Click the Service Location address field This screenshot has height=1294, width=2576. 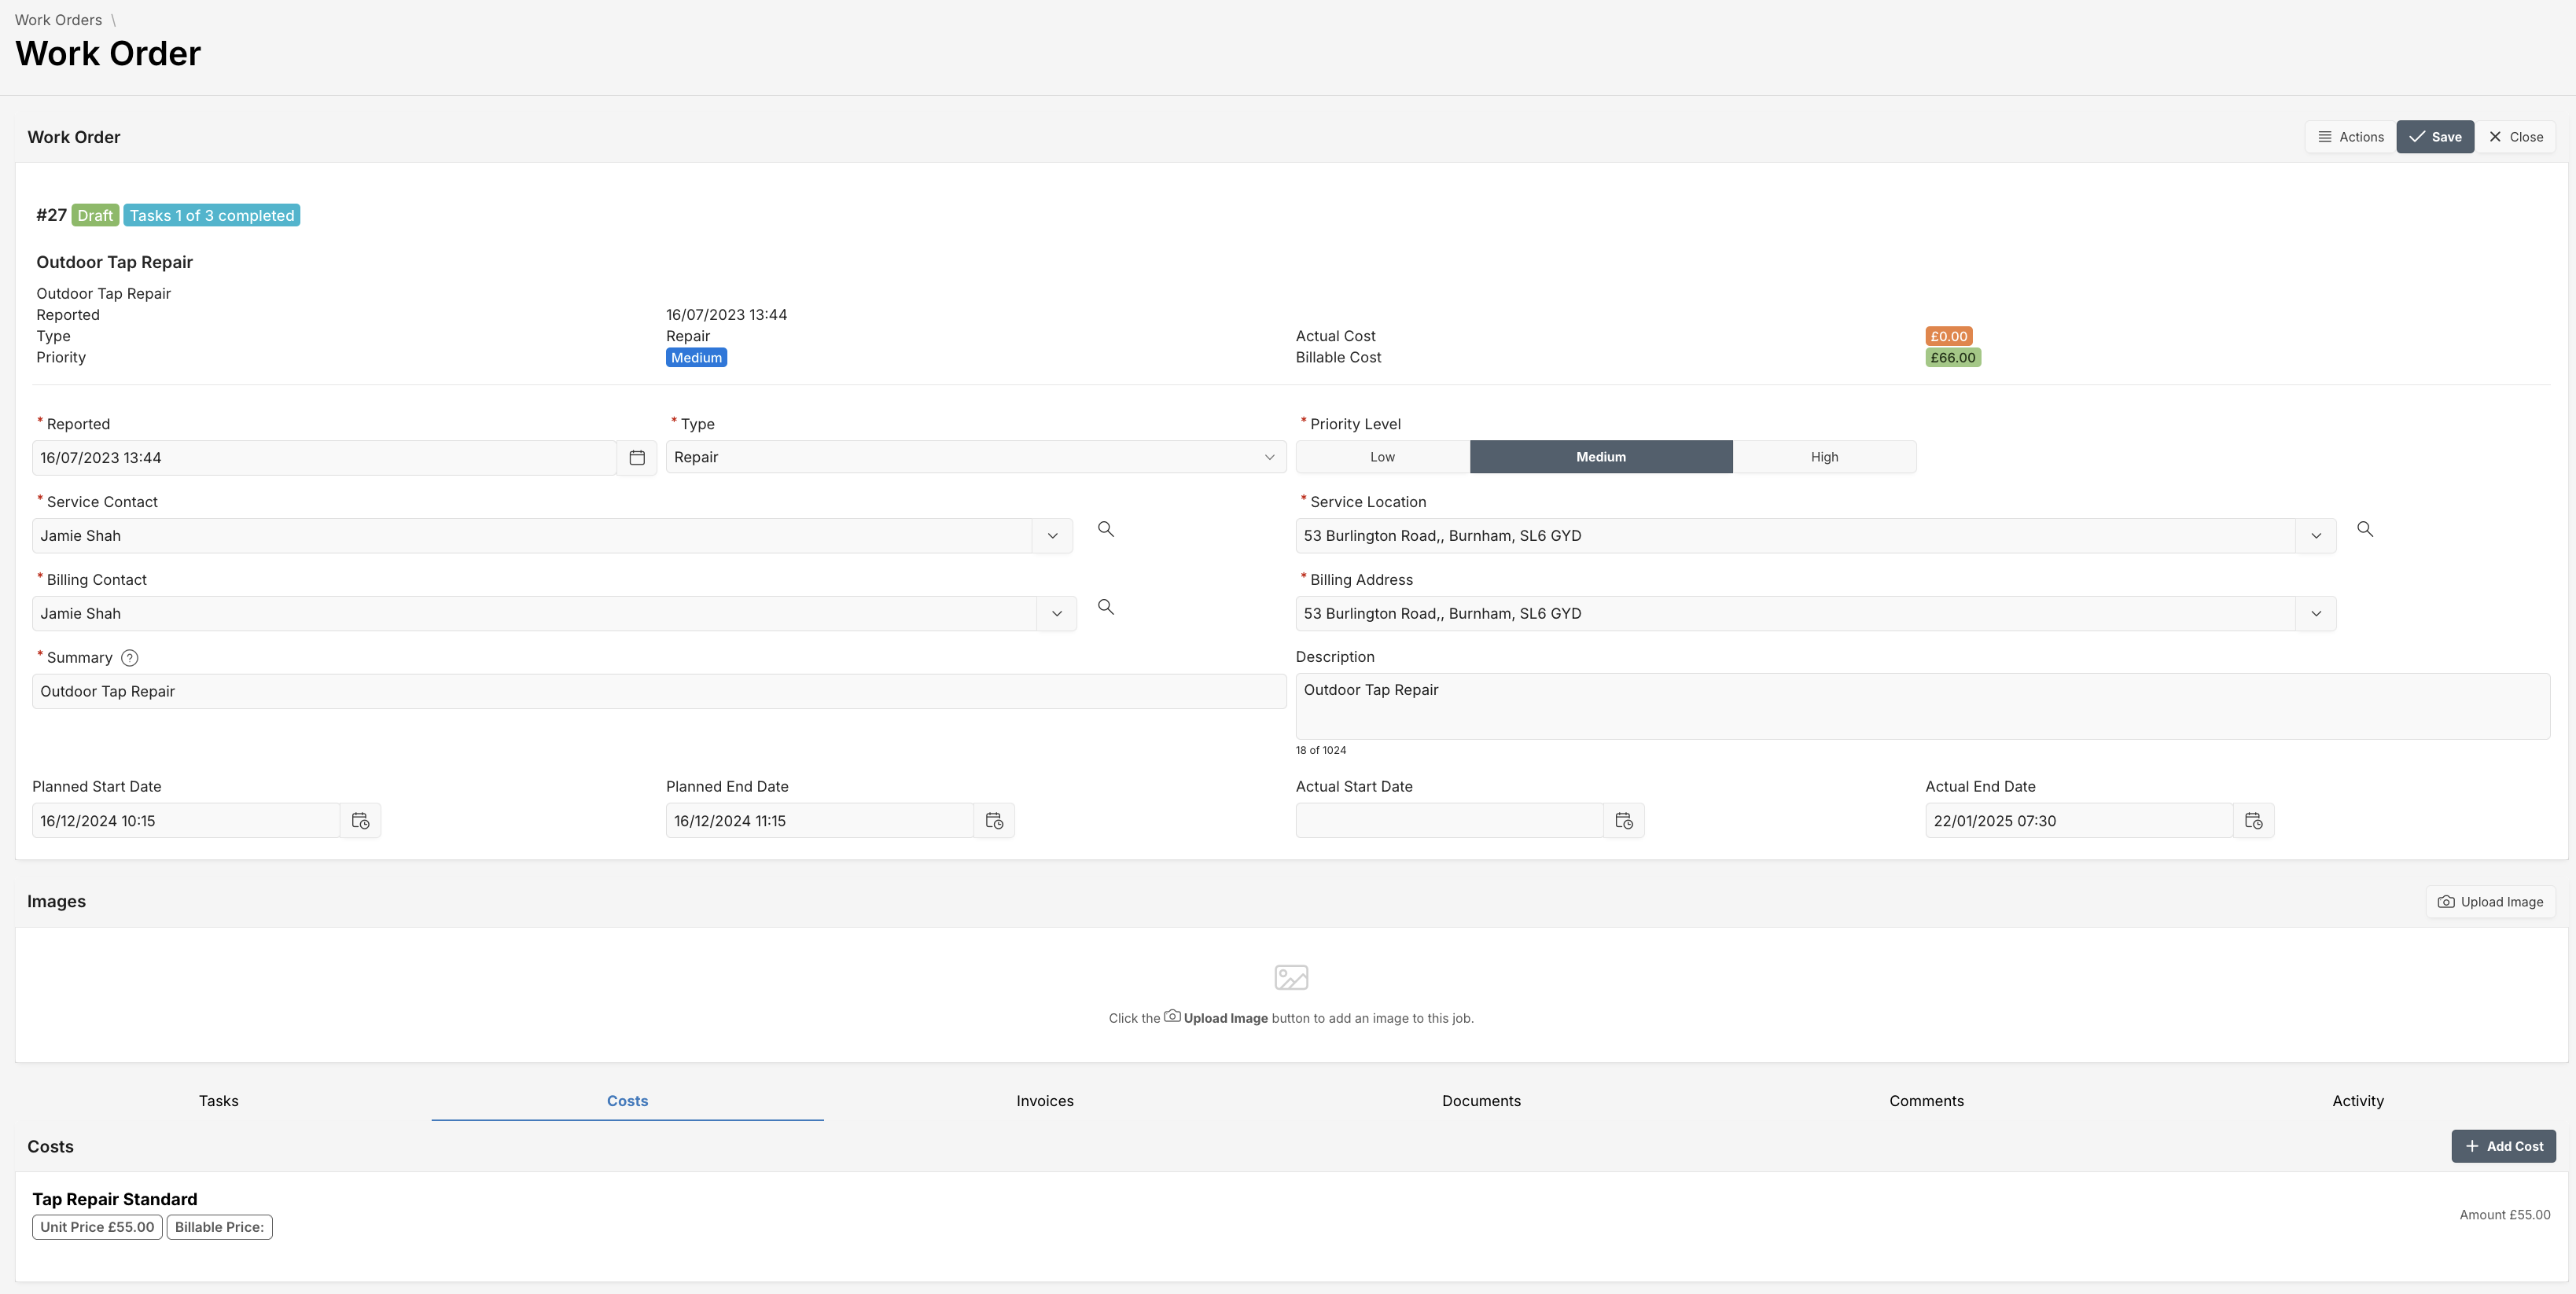[x=1795, y=536]
